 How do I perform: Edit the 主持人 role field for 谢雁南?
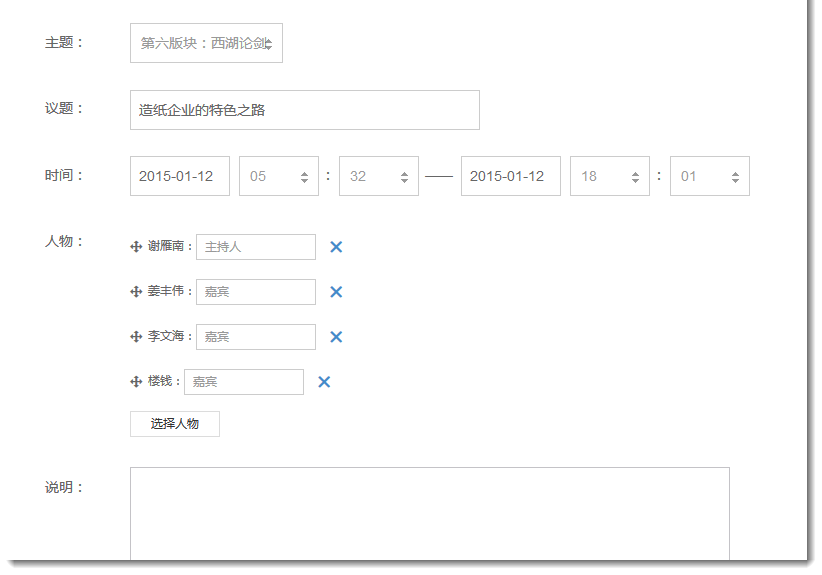255,247
